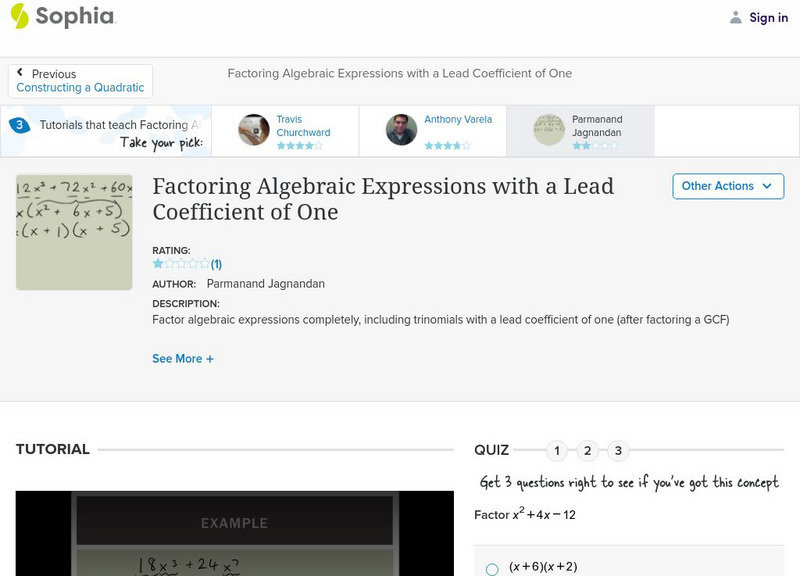
Task: Go to quiz question 2
Action: click(x=588, y=450)
